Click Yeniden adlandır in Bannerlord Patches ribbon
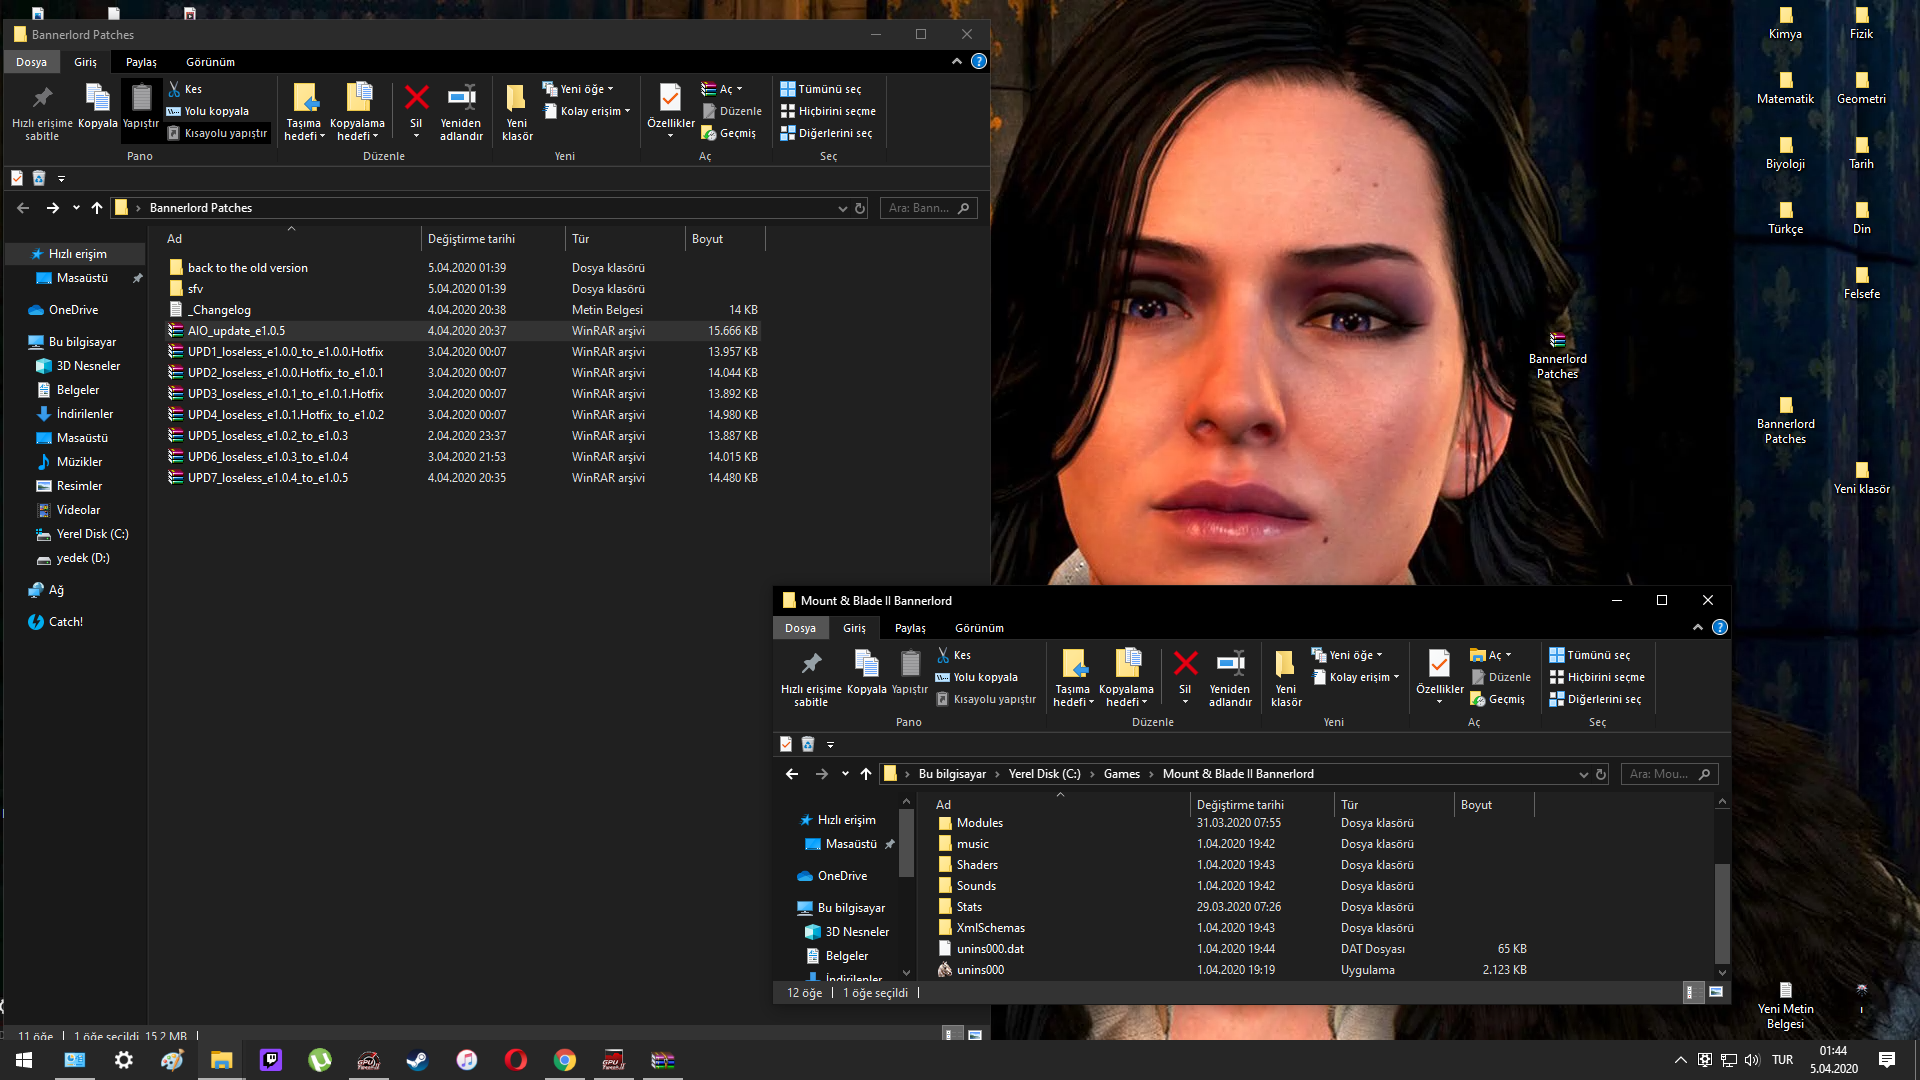Viewport: 1920px width, 1080px height. pyautogui.click(x=461, y=111)
